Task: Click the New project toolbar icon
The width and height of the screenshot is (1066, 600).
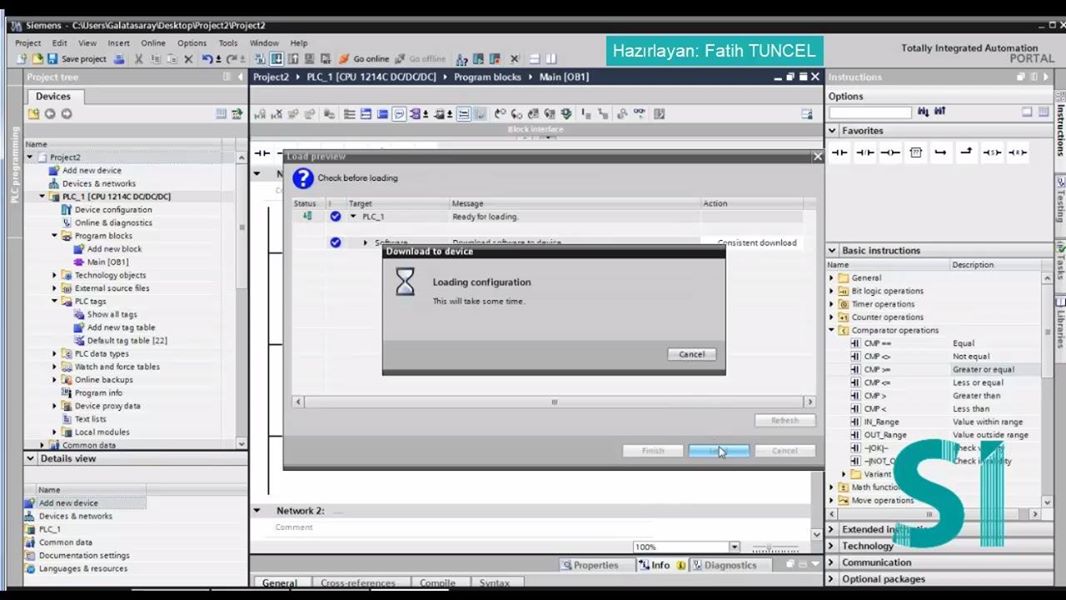Action: click(22, 59)
